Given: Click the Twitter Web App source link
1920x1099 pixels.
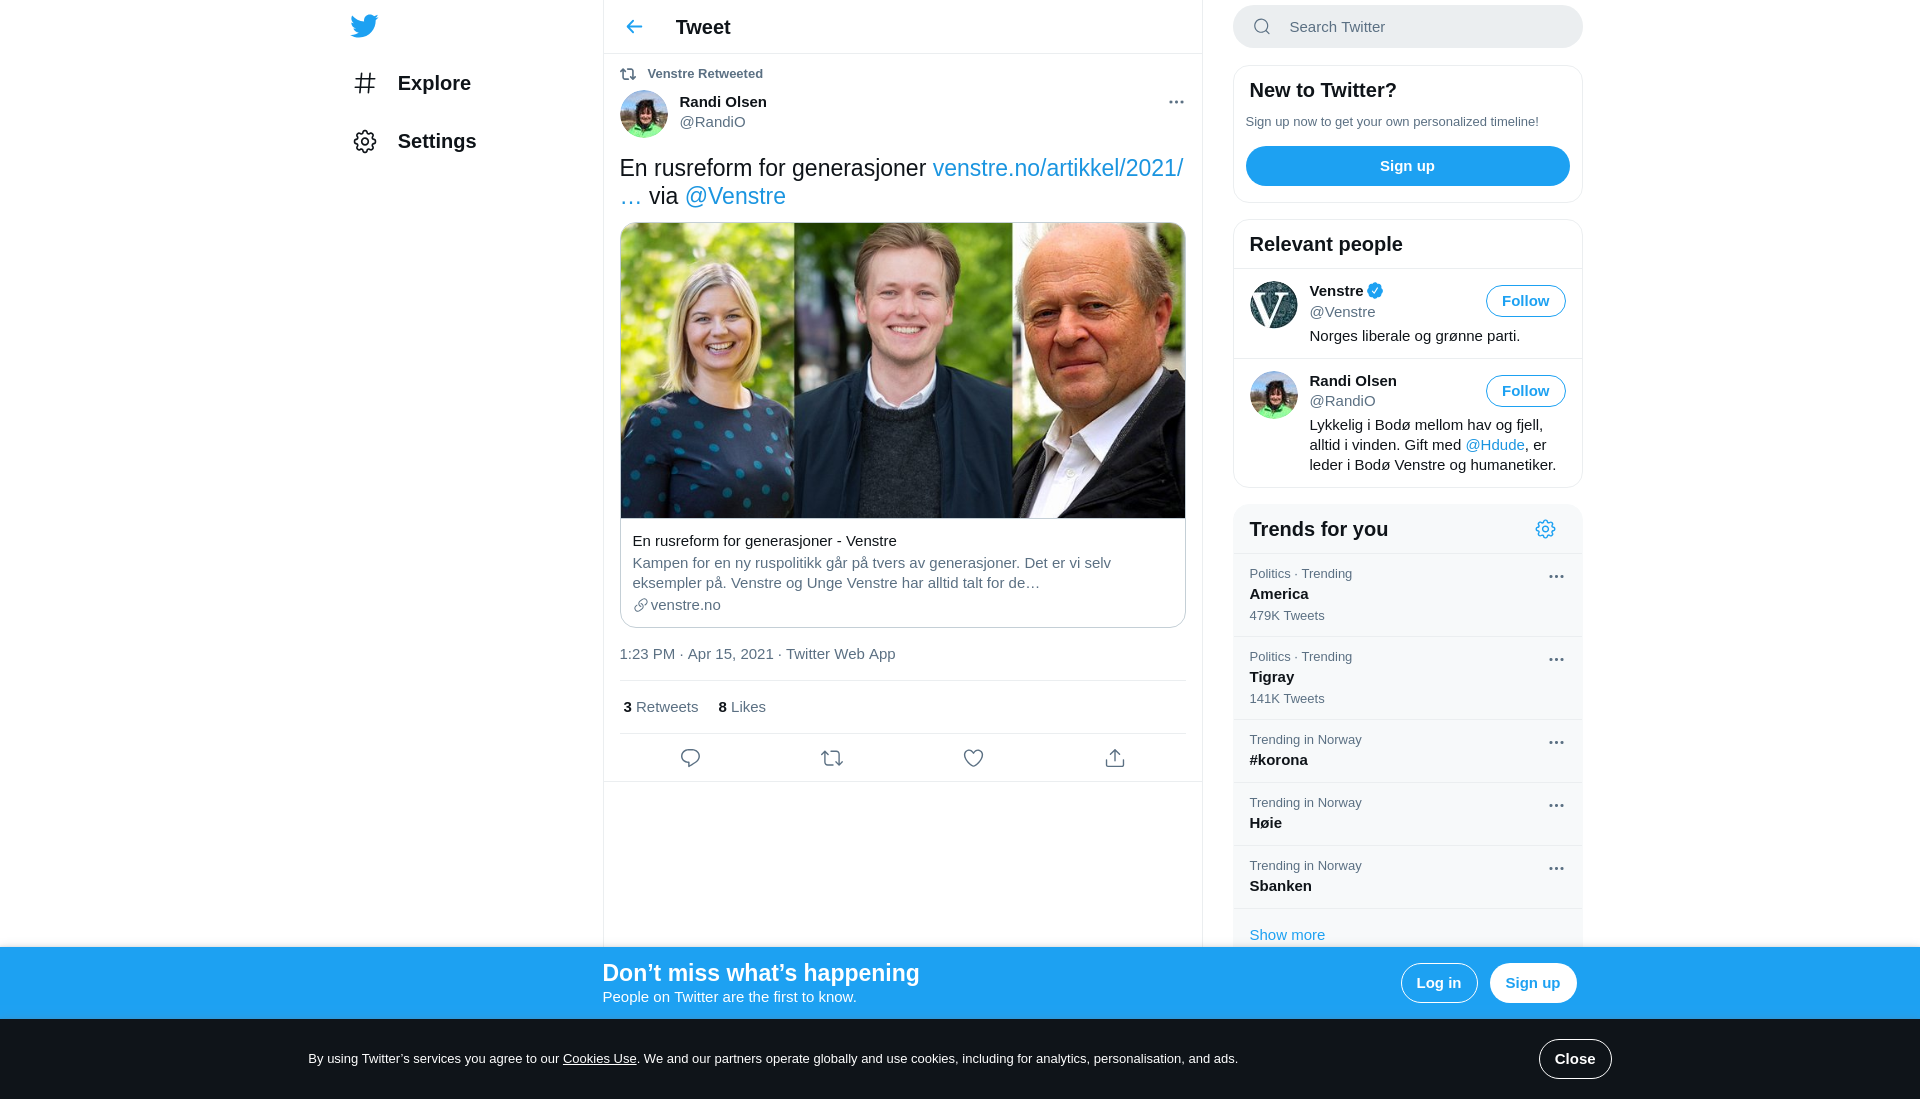Looking at the screenshot, I should [x=840, y=654].
